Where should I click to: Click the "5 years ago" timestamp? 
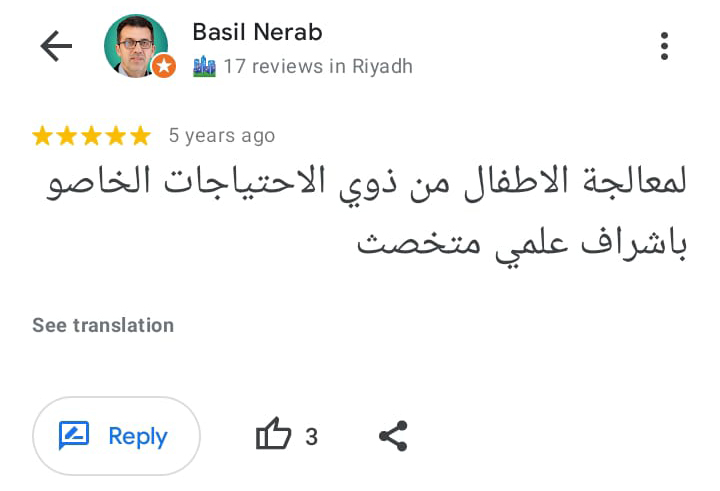point(221,136)
